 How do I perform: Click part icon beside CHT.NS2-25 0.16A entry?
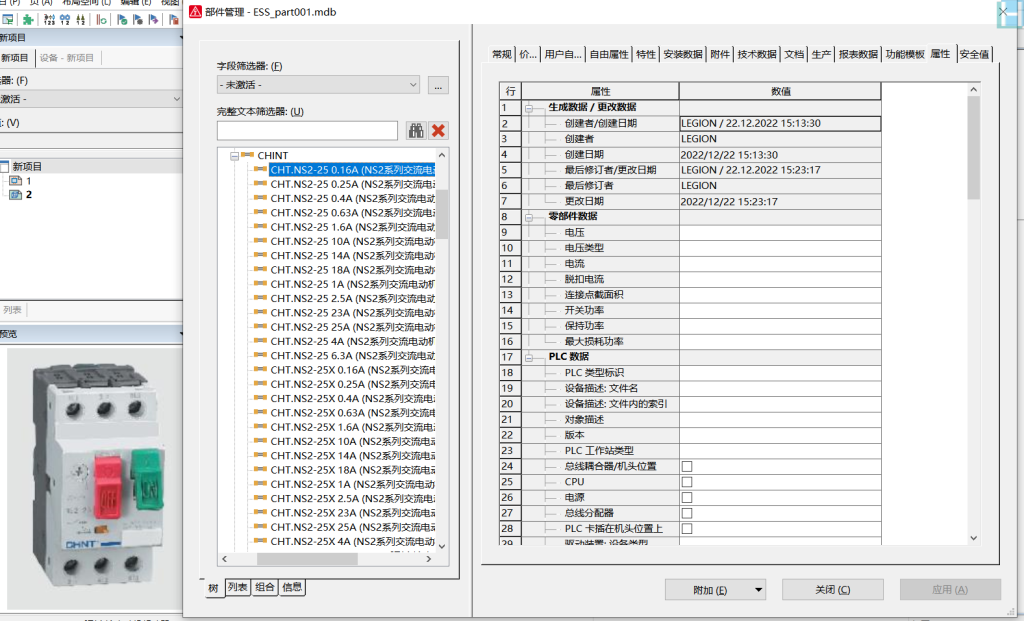click(261, 169)
